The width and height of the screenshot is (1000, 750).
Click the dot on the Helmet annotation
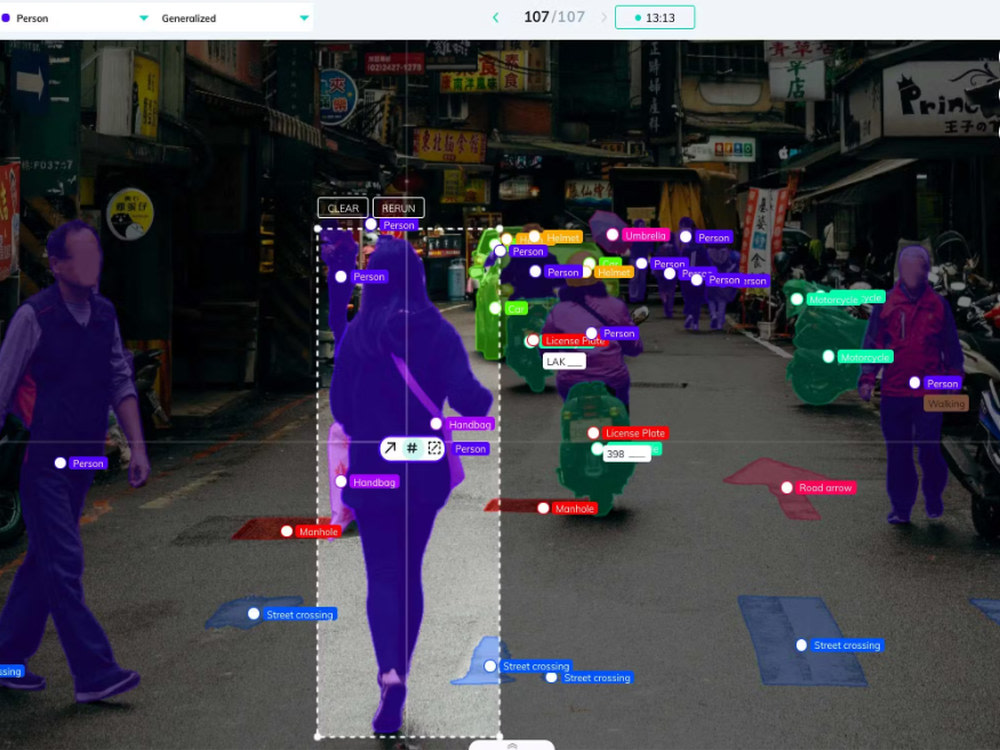(536, 236)
